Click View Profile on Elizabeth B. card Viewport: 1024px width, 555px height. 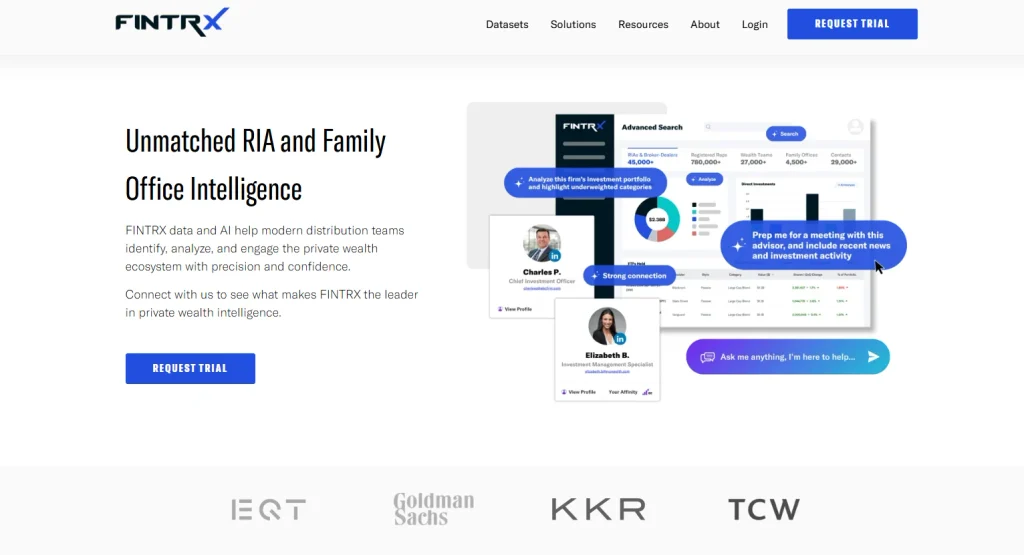[579, 392]
